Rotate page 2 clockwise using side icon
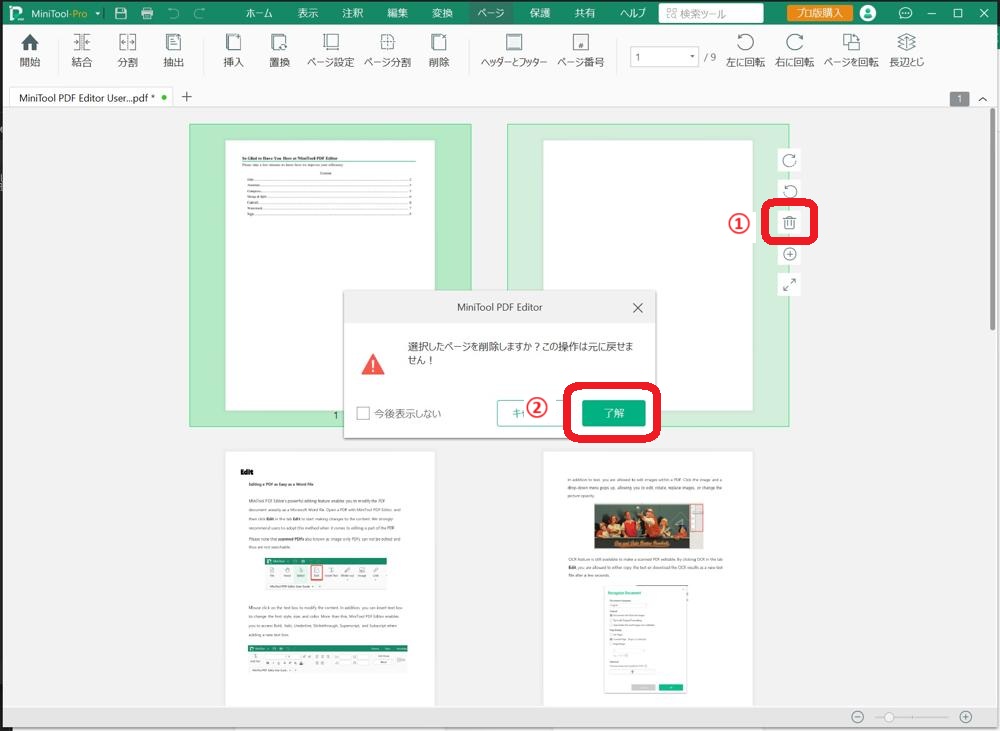Image resolution: width=1000 pixels, height=731 pixels. coord(790,160)
